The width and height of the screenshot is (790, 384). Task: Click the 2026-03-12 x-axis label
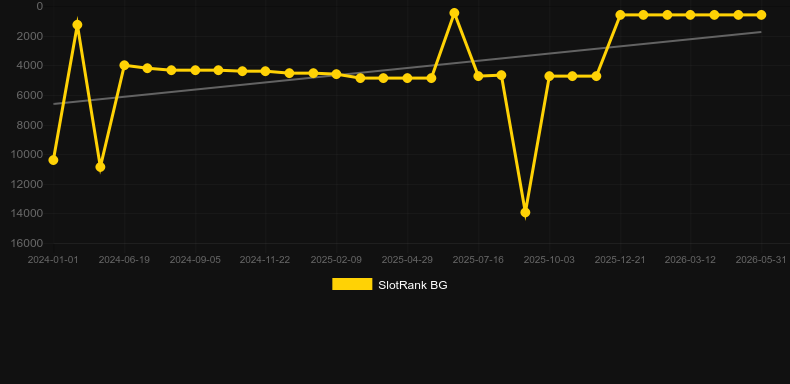690,260
